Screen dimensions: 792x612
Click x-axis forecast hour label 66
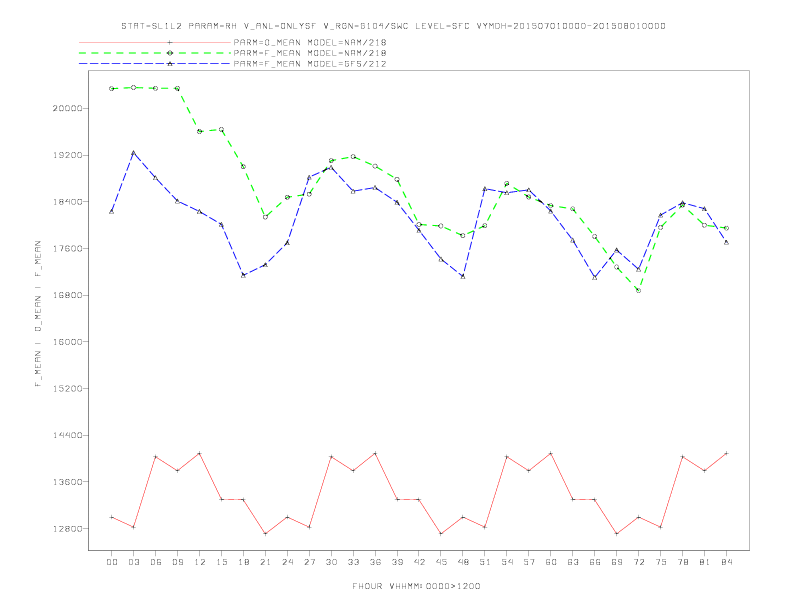tap(595, 562)
